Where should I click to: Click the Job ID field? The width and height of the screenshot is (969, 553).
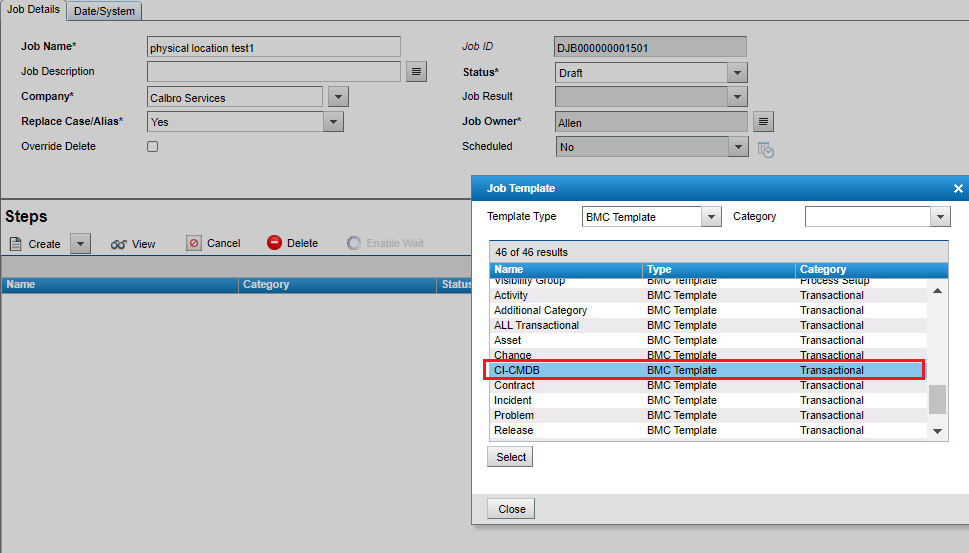(x=650, y=48)
